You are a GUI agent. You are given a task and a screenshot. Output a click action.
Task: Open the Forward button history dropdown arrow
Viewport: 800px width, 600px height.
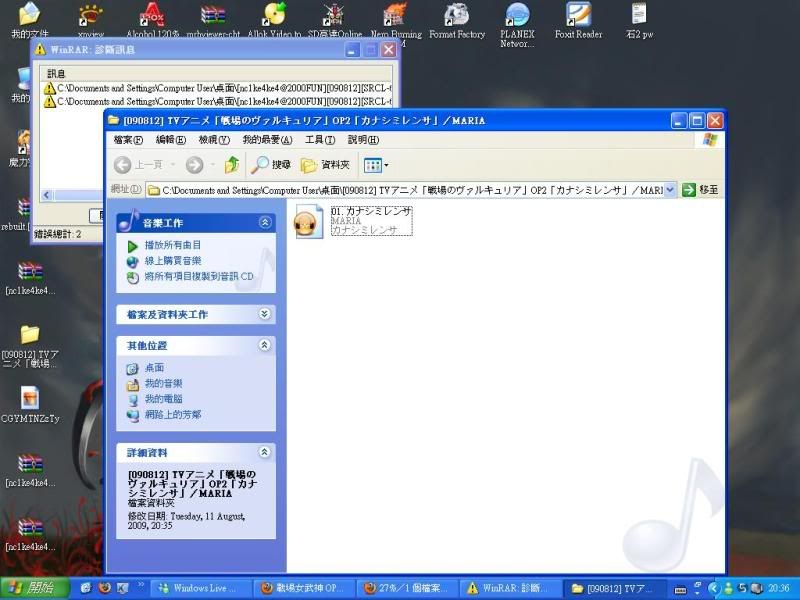213,165
